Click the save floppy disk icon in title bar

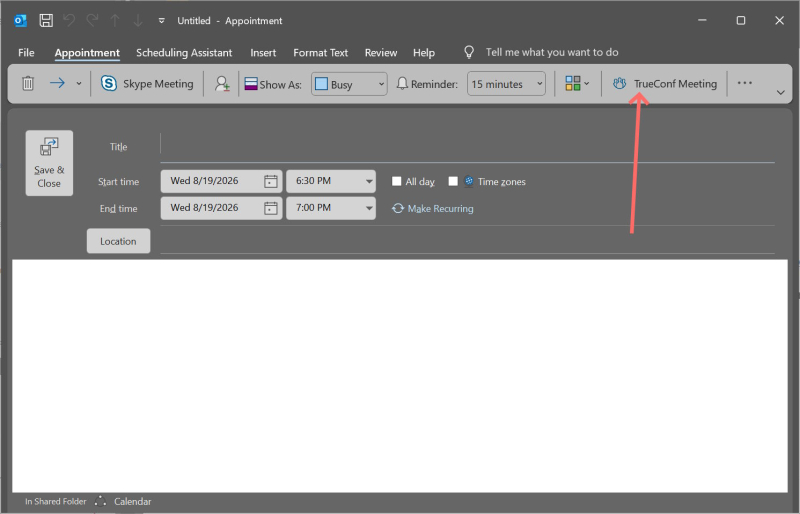click(x=46, y=21)
